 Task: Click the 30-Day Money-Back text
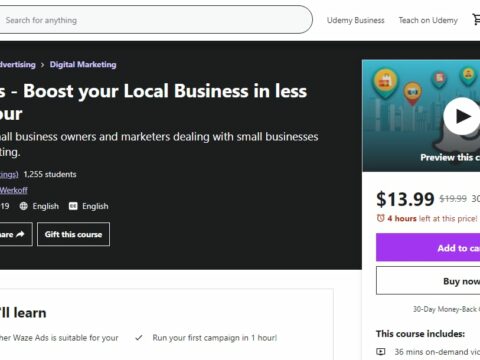[x=446, y=309]
